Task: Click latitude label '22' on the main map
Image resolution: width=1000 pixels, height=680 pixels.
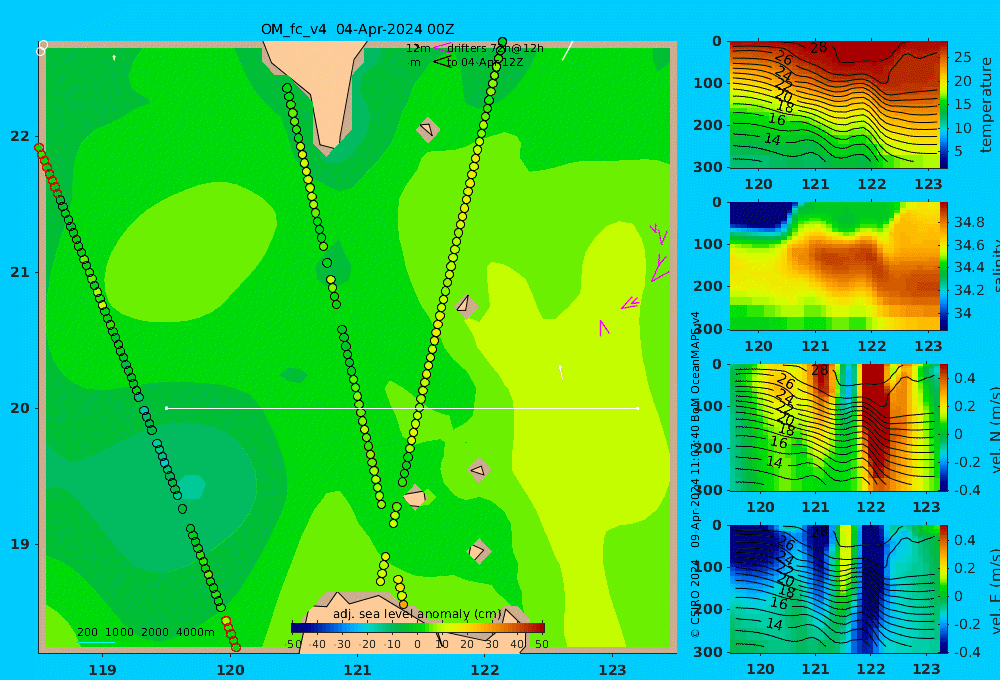Action: (x=20, y=136)
